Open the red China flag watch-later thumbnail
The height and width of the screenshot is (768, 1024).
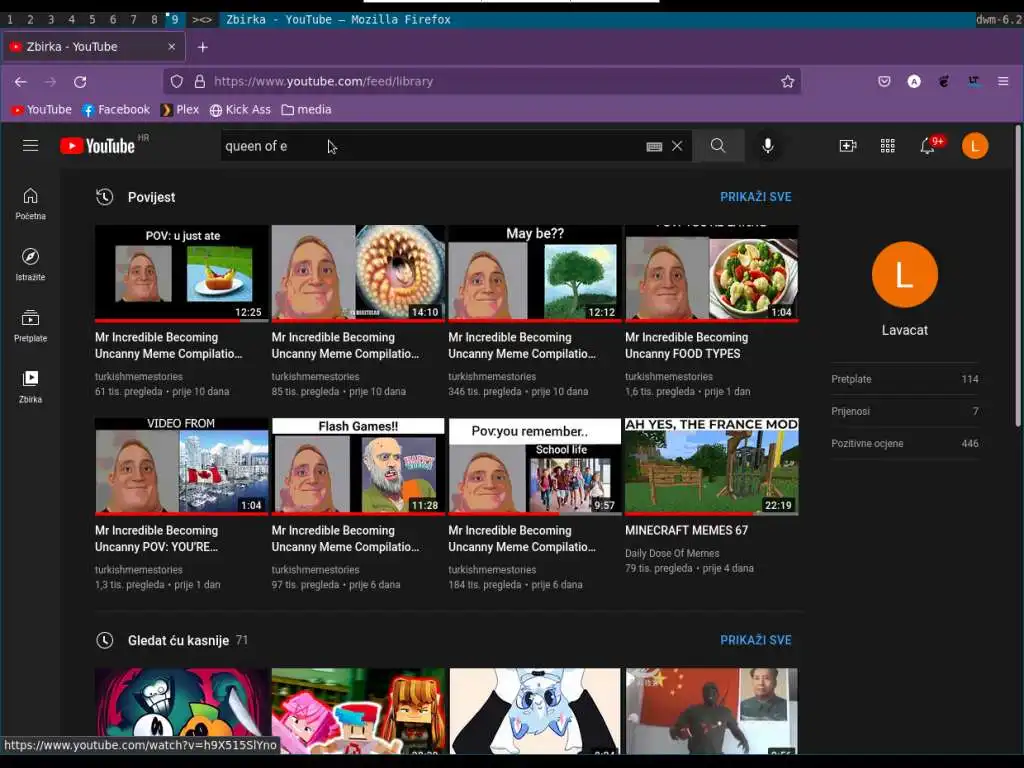711,711
